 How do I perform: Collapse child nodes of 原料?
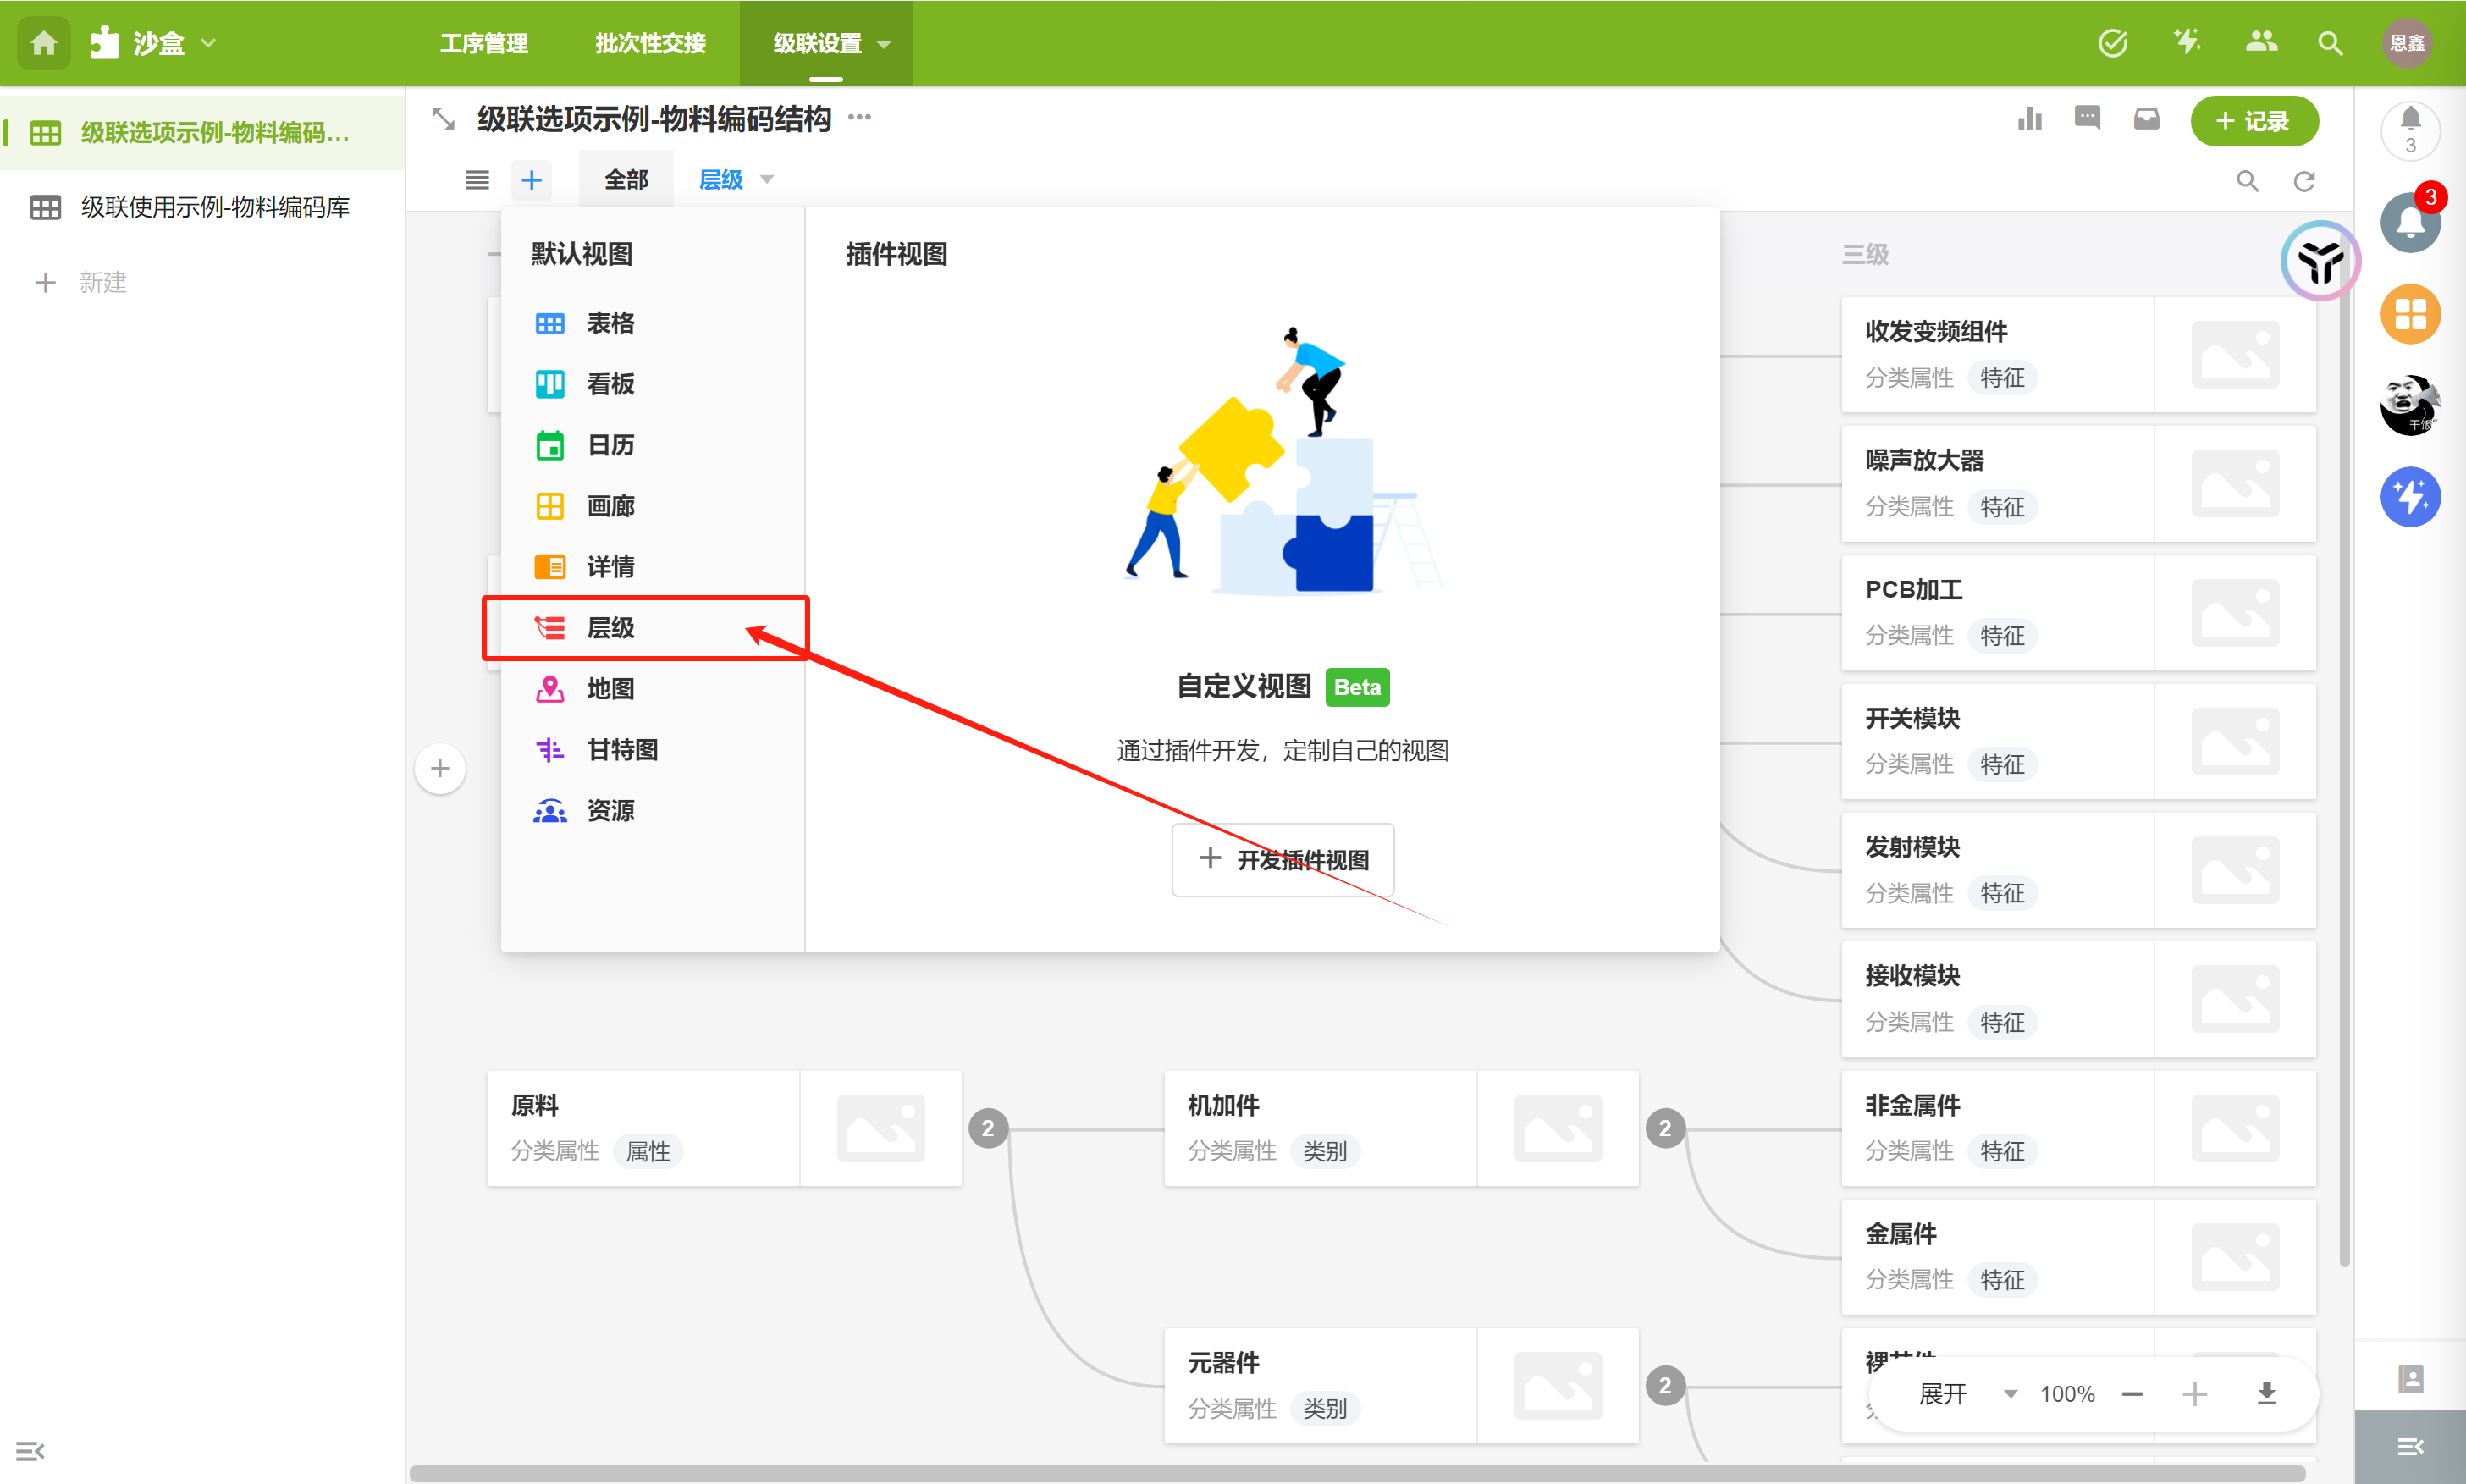(987, 1129)
